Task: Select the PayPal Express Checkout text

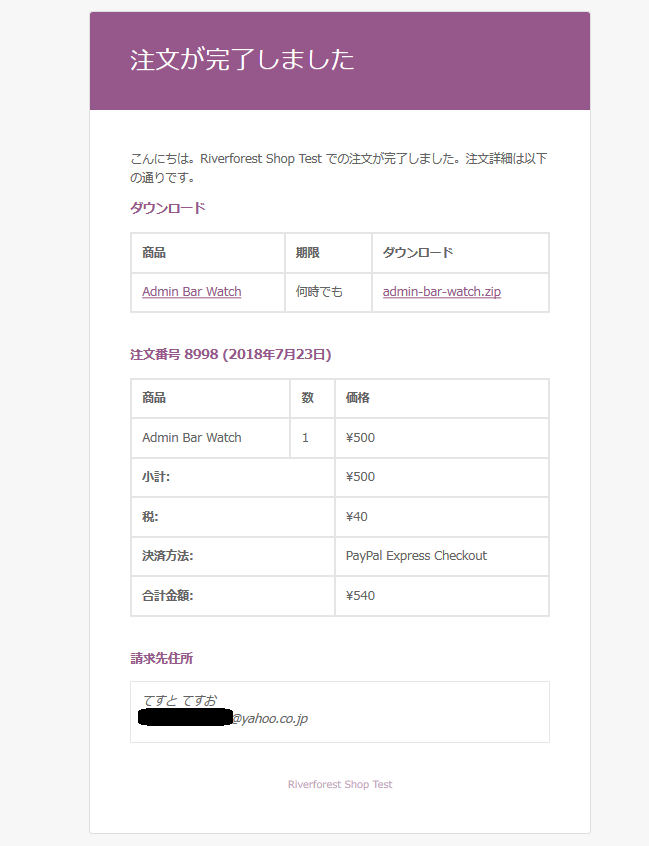Action: 416,556
